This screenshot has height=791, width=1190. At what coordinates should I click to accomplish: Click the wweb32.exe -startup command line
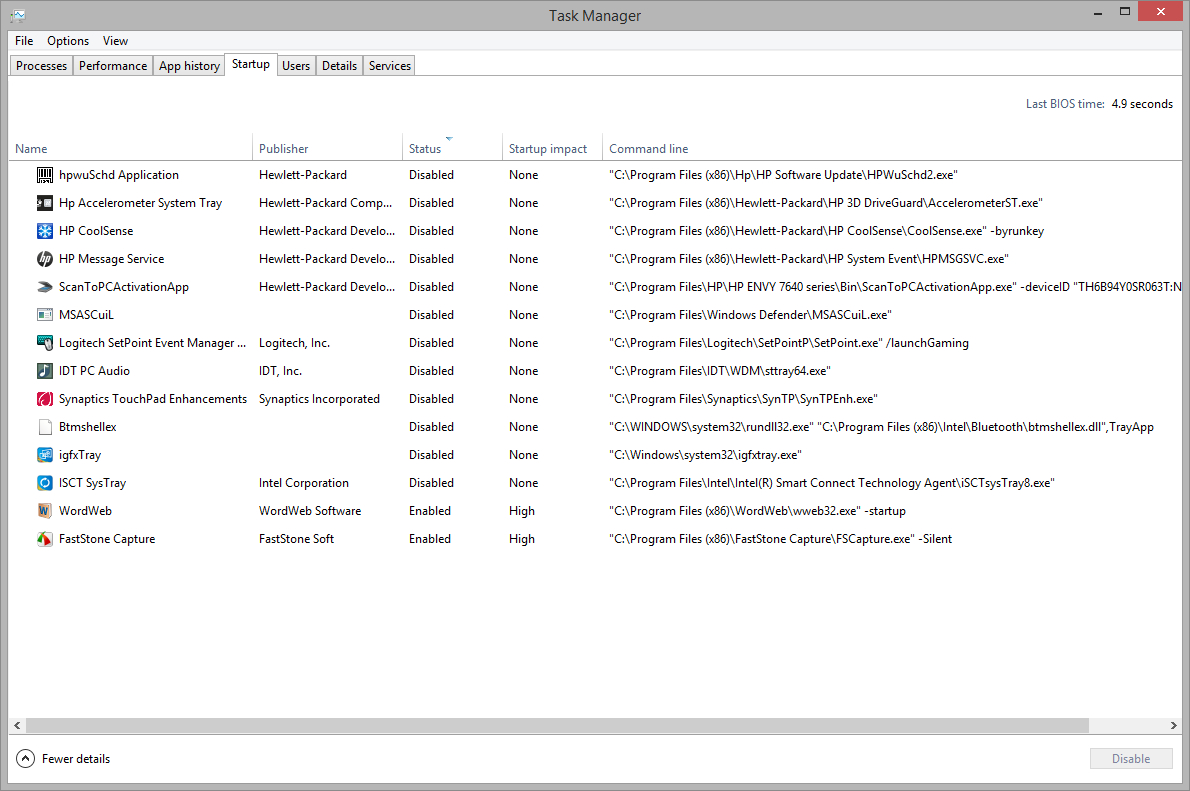pyautogui.click(x=757, y=512)
